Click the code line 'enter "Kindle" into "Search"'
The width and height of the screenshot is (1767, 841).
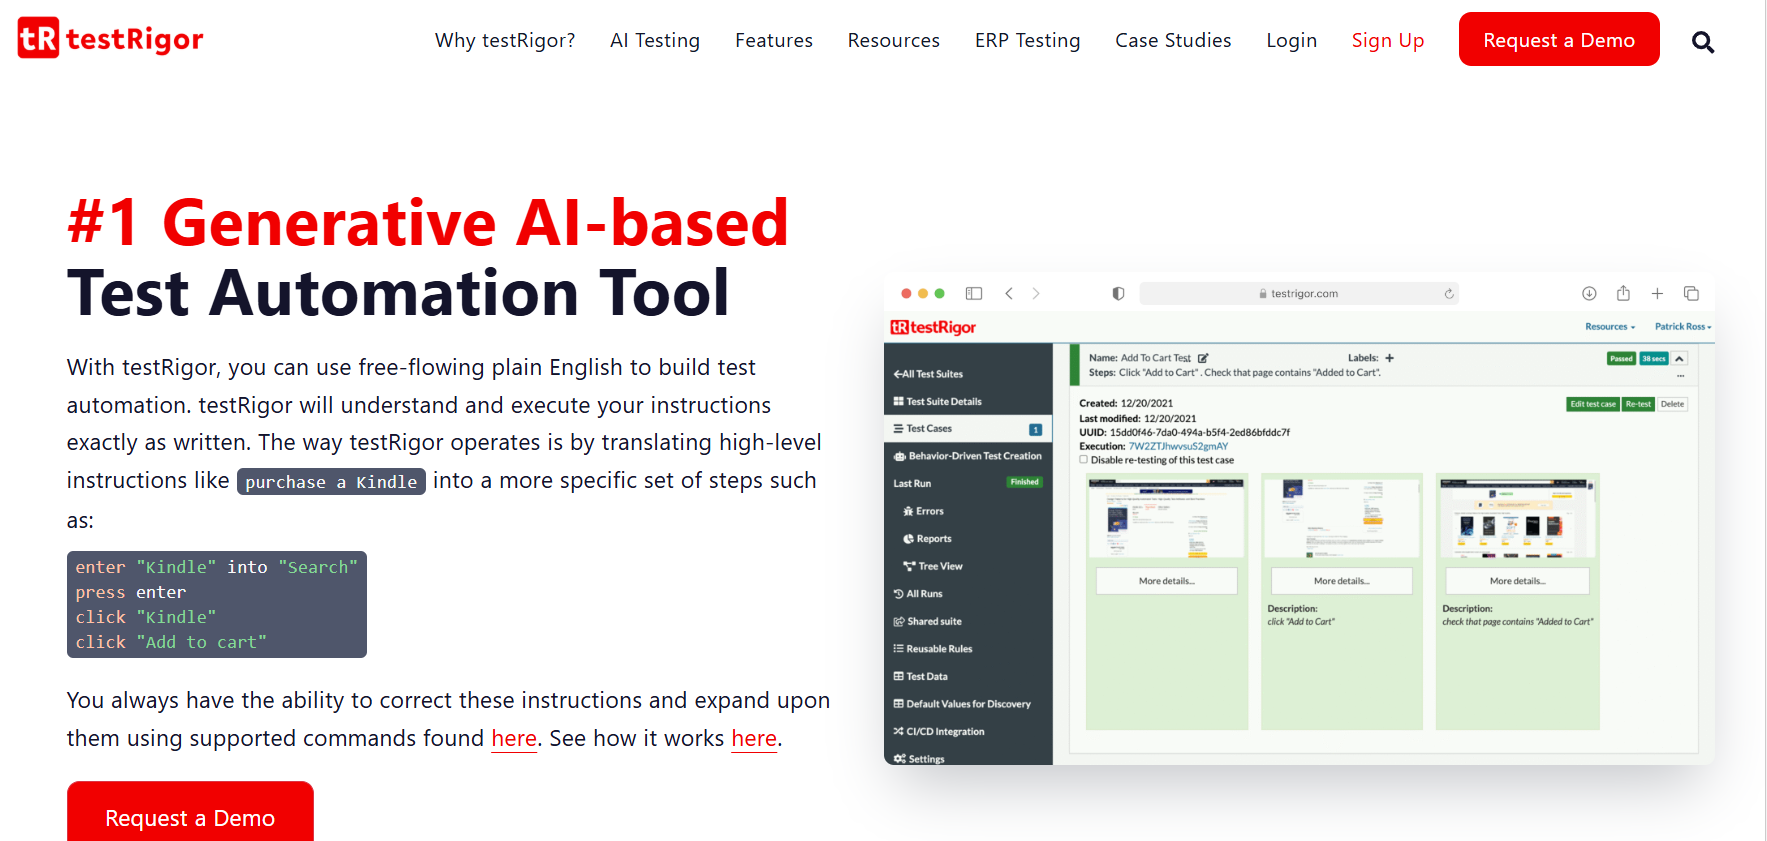217,567
